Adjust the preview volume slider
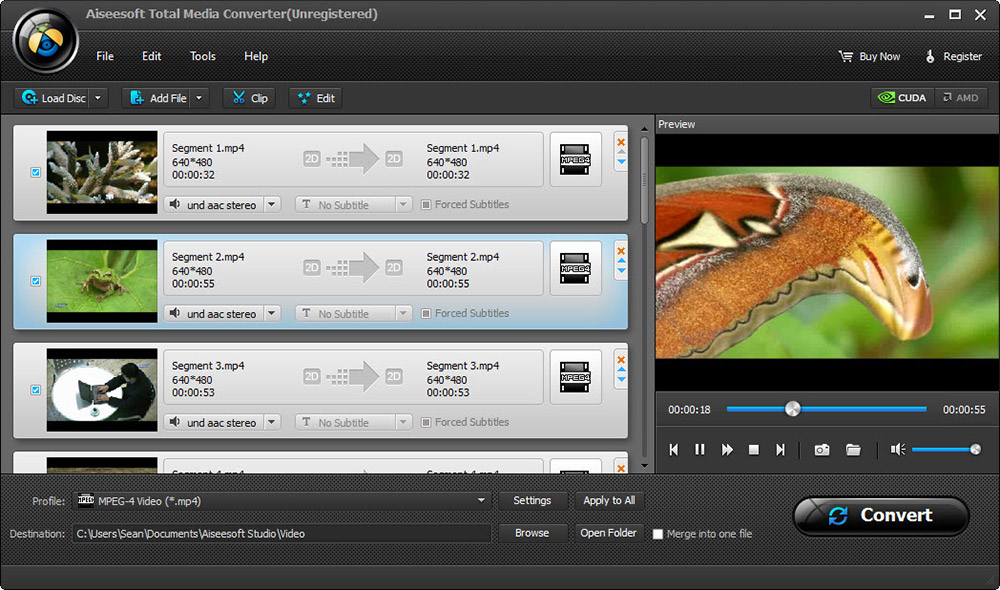1000x590 pixels. tap(946, 450)
